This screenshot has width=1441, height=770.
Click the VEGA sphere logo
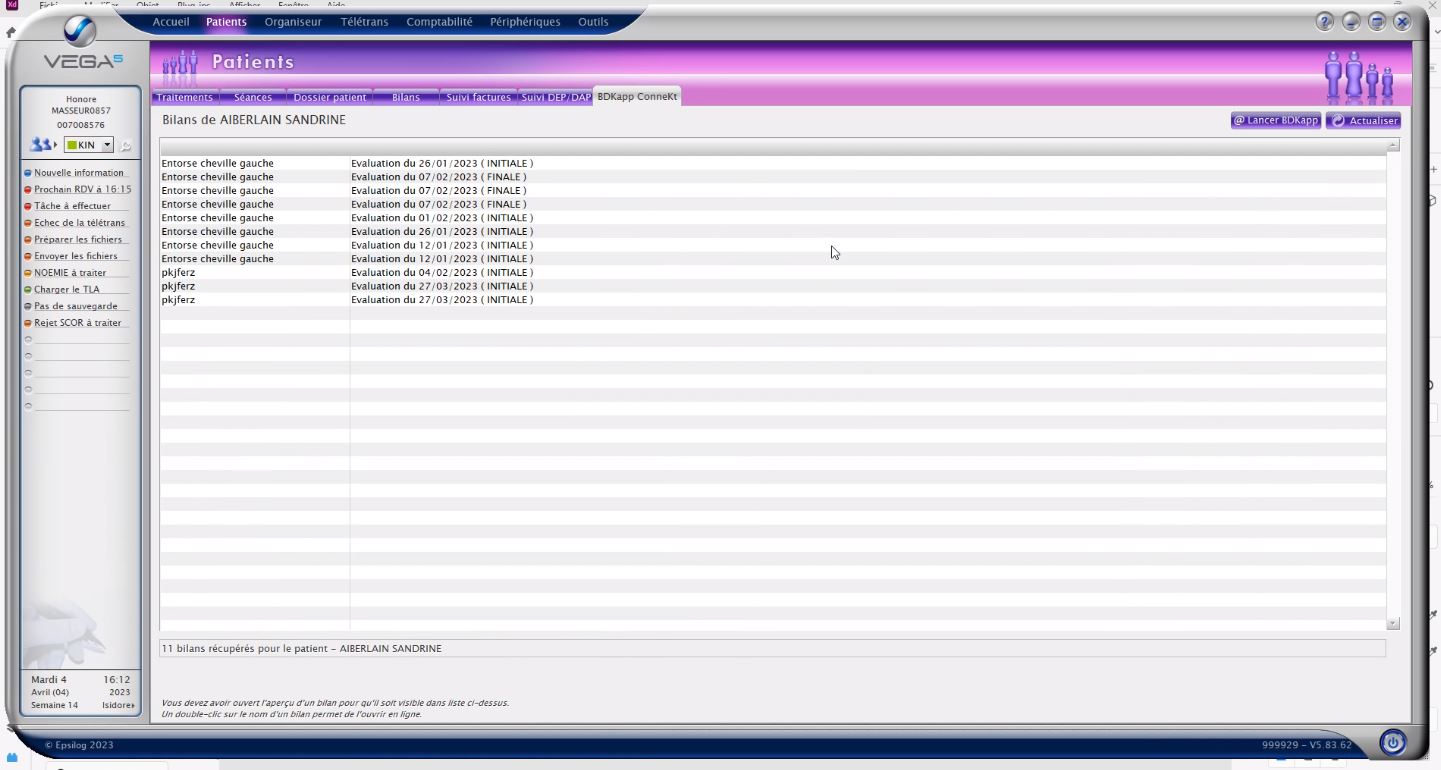(80, 32)
